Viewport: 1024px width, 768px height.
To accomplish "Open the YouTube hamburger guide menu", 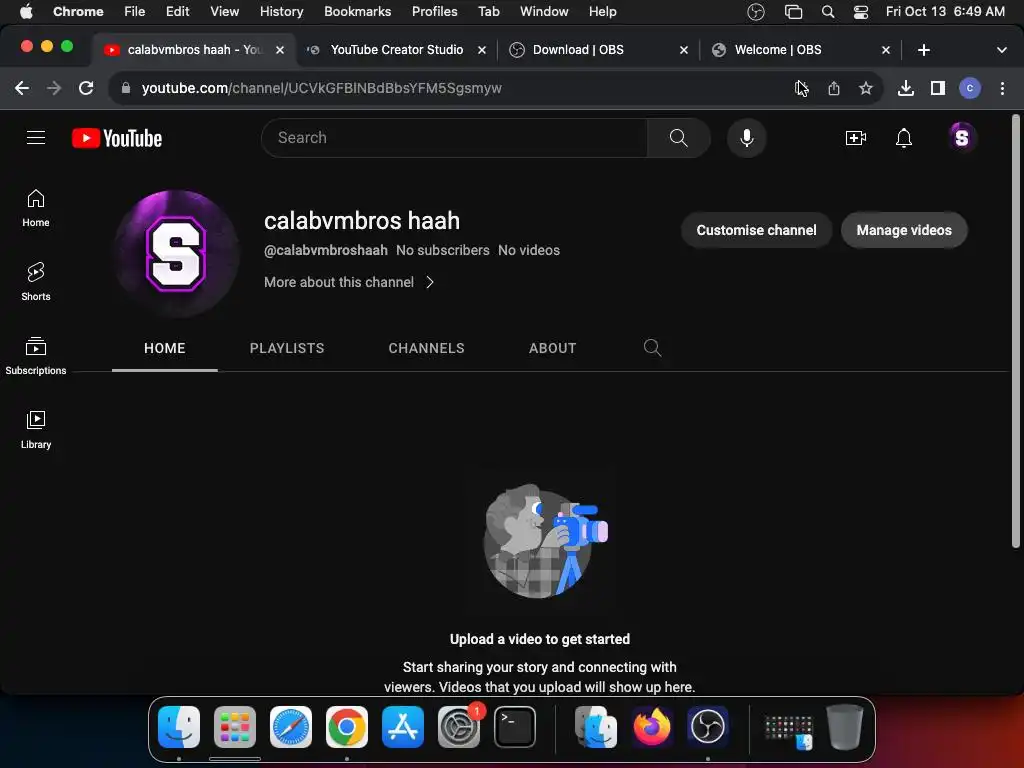I will click(x=36, y=138).
